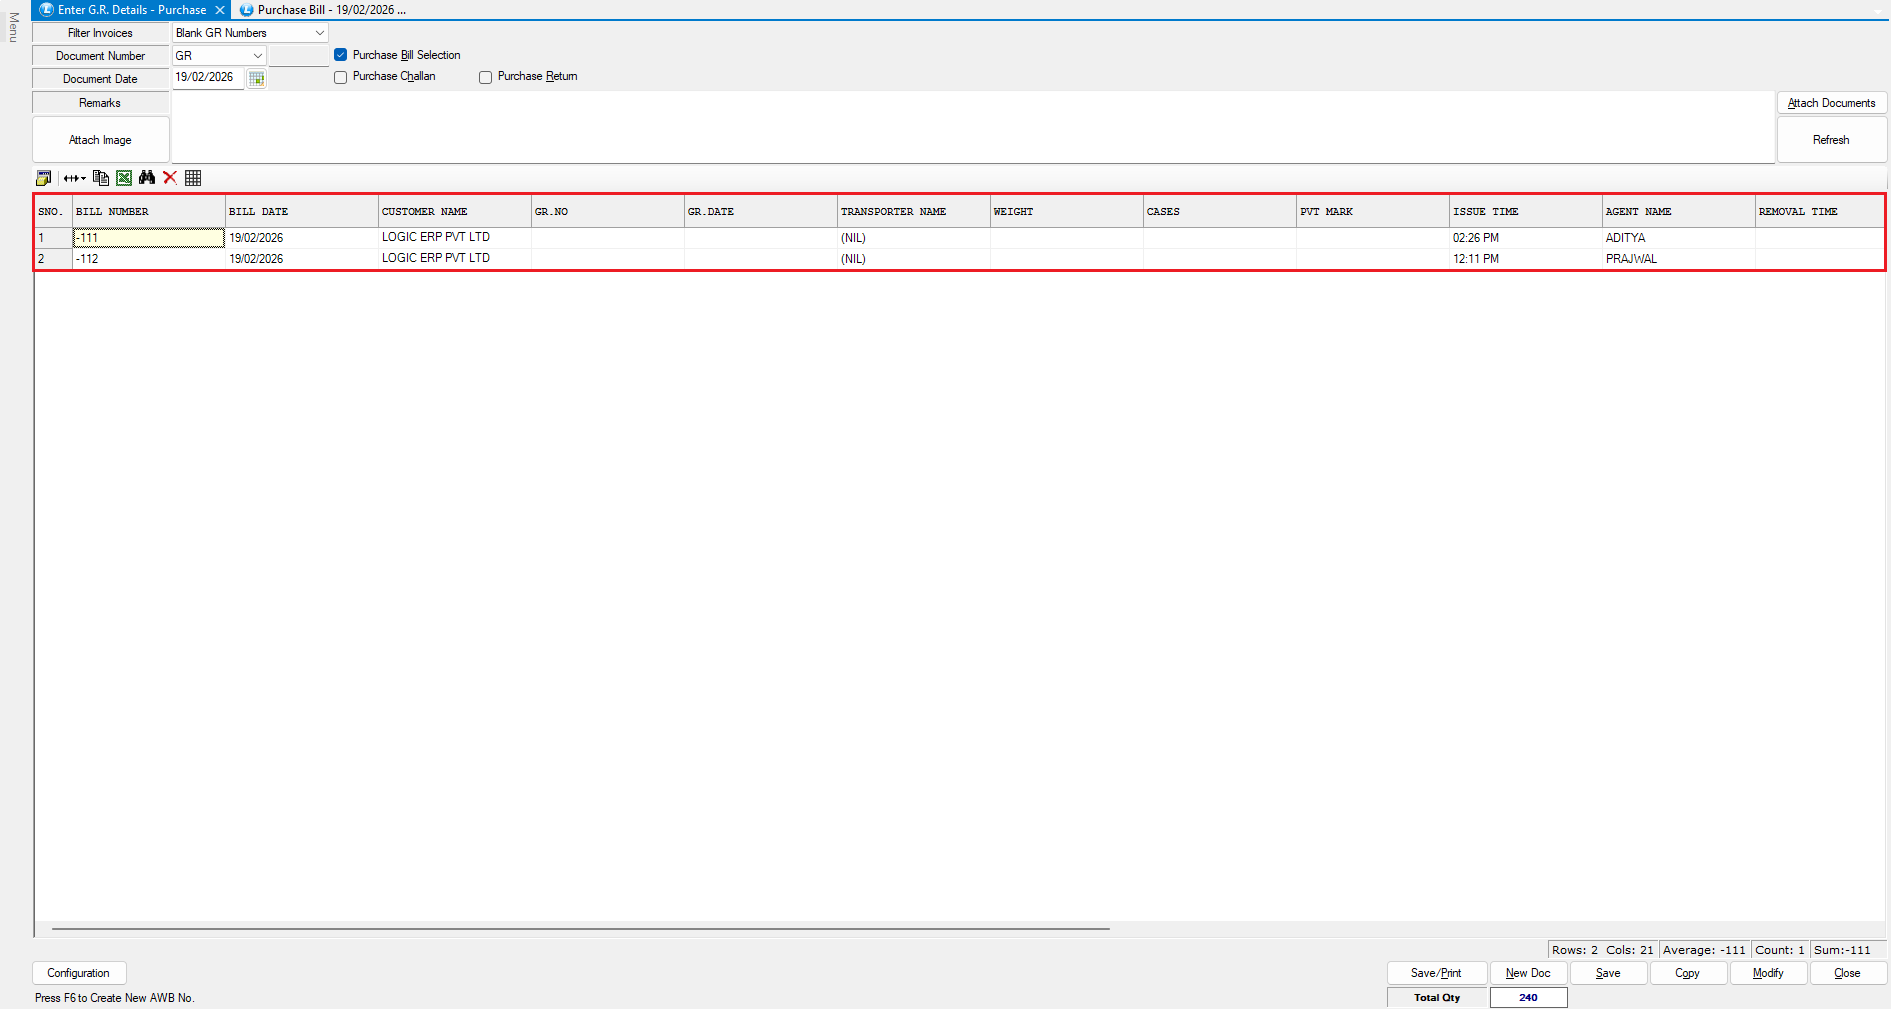Click the horizontal scrollbar below the grid
Image resolution: width=1891 pixels, height=1009 pixels.
pyautogui.click(x=580, y=929)
